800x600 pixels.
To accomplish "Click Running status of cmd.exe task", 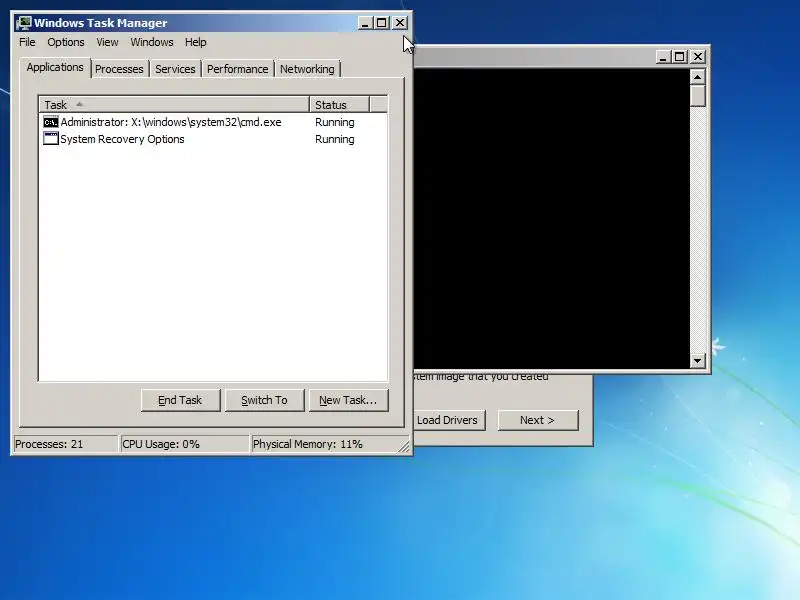I will 335,122.
